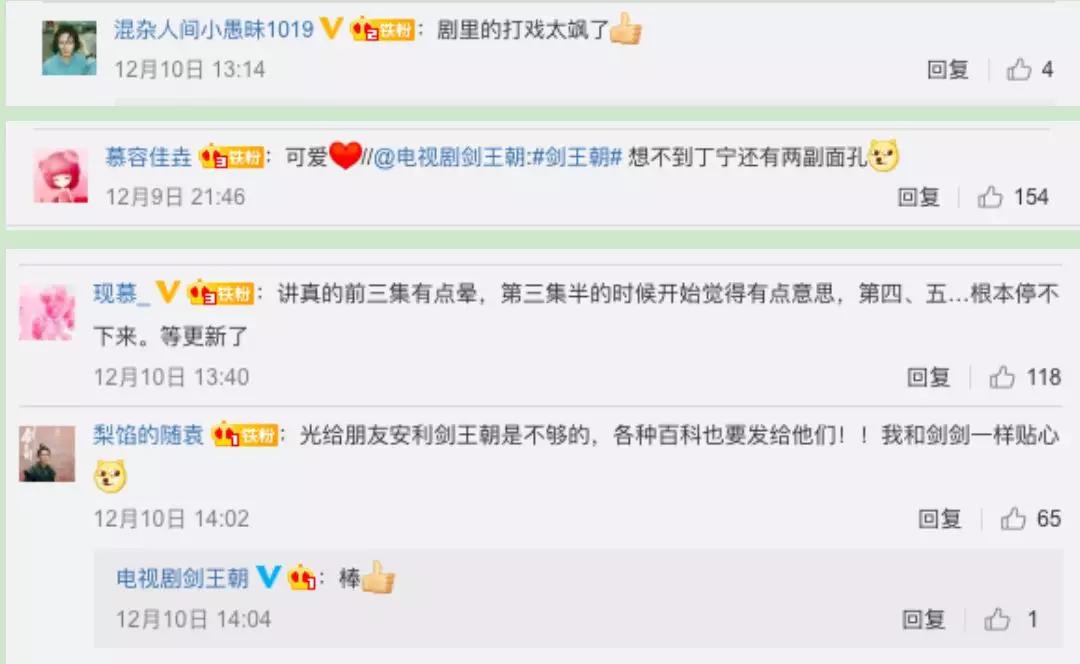Open the @电视剧剑王朝 mention link
The image size is (1080, 664).
click(x=450, y=157)
